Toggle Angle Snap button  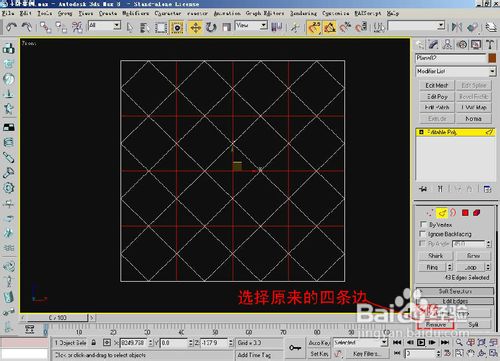pos(330,27)
